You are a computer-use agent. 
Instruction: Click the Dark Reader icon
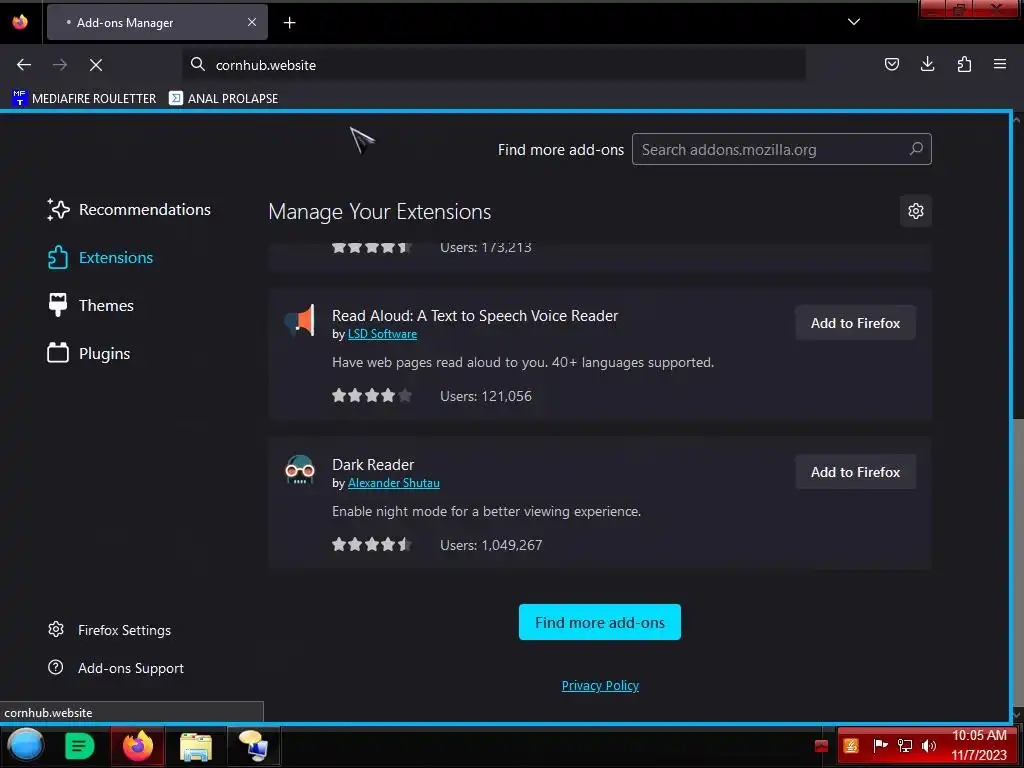pyautogui.click(x=300, y=470)
